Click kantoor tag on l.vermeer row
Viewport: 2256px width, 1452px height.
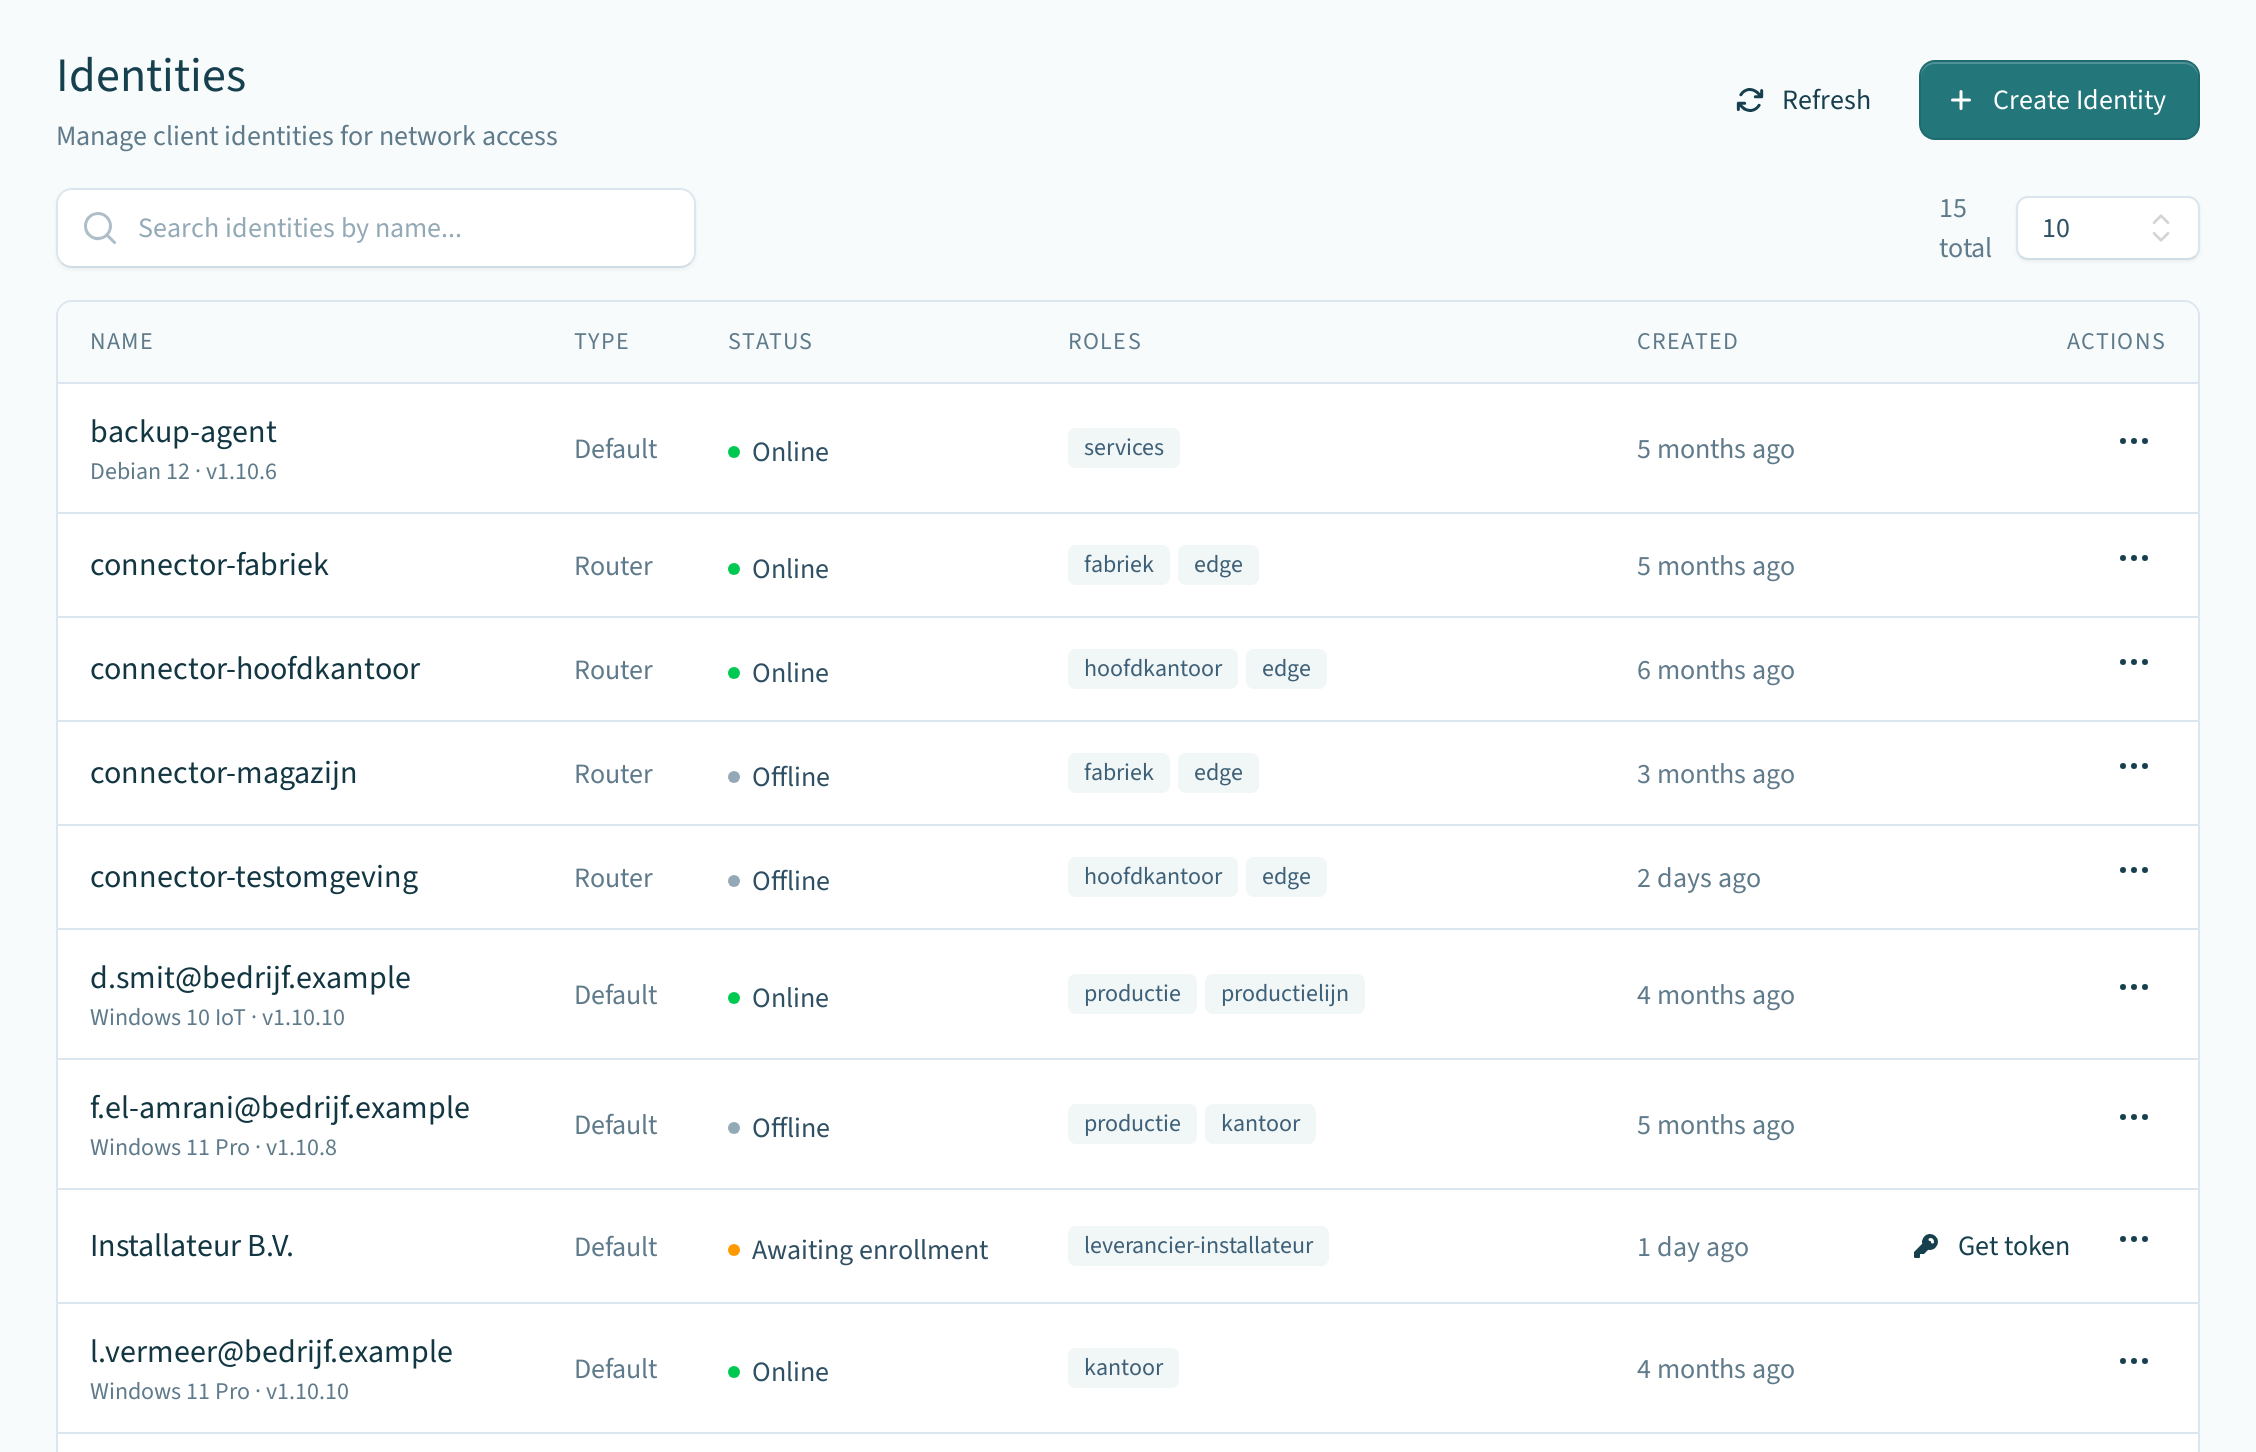[1123, 1368]
